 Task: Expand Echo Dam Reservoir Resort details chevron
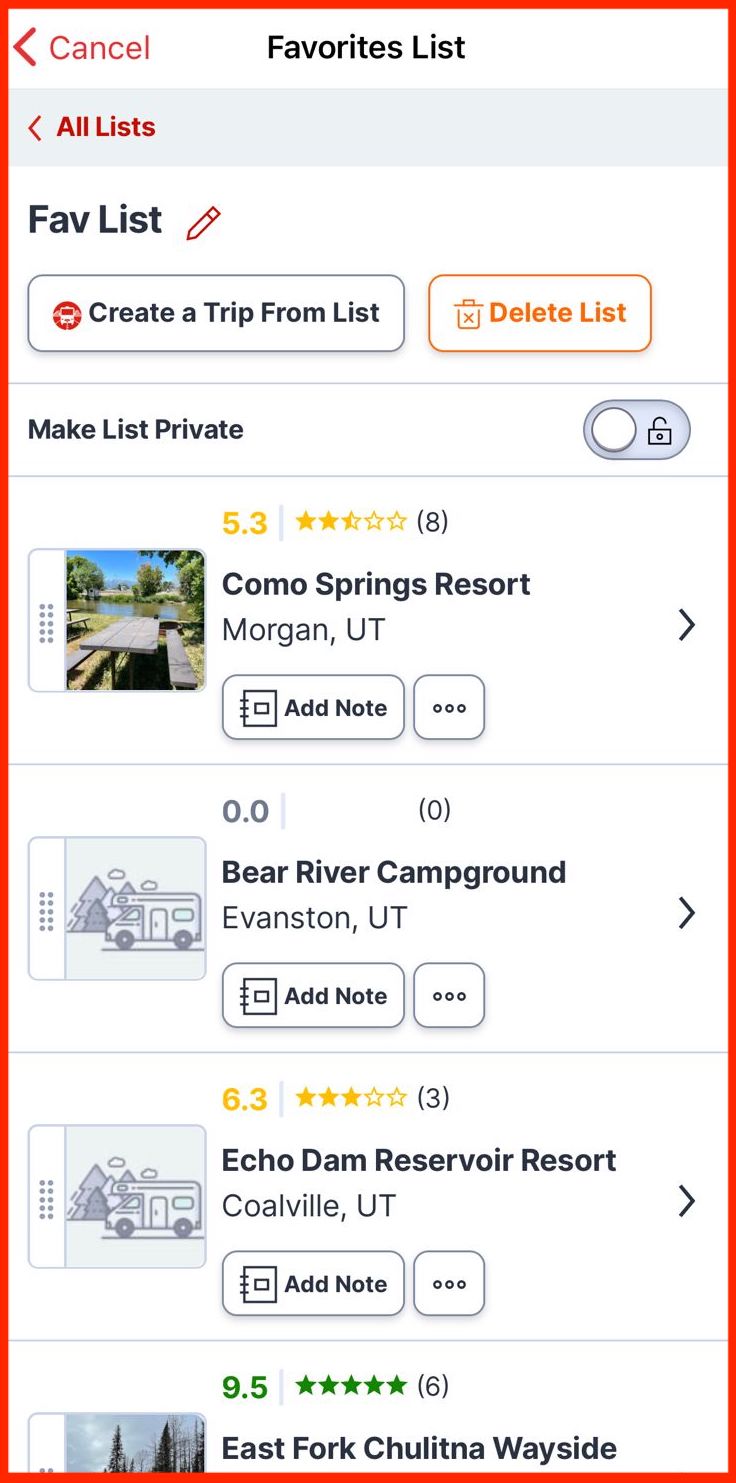(x=686, y=1201)
